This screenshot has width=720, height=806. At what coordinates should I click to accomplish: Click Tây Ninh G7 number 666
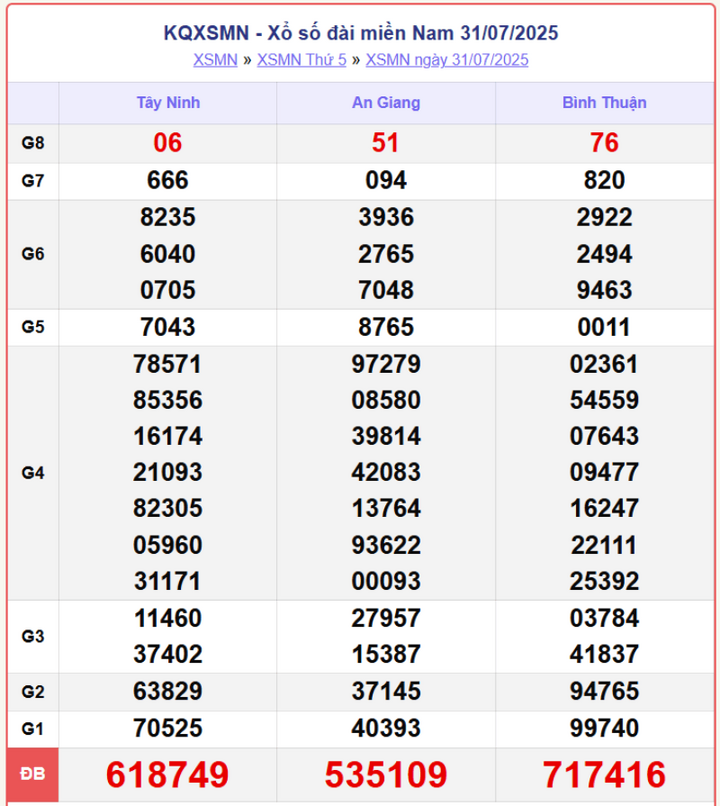[x=168, y=180]
